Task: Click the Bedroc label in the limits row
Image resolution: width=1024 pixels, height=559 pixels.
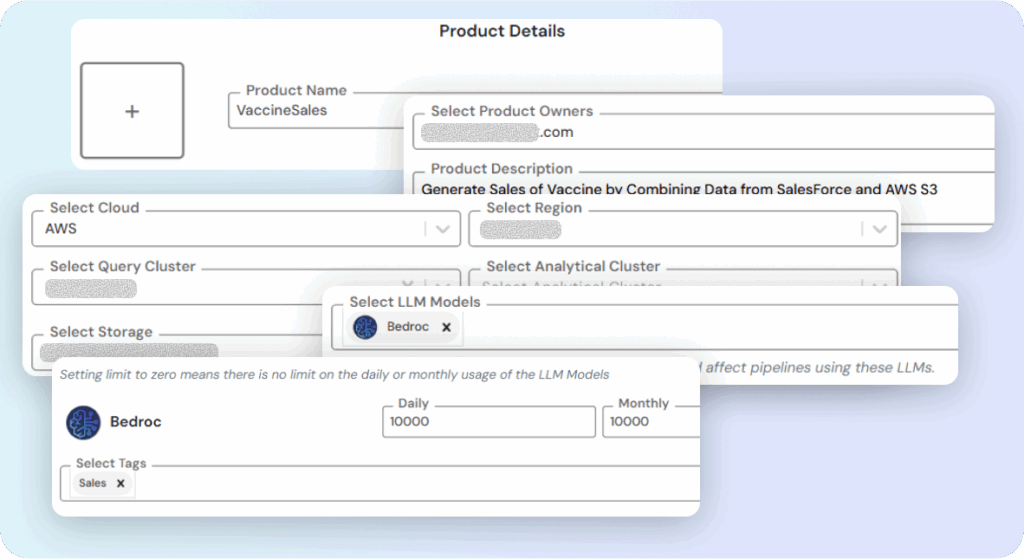Action: click(x=135, y=422)
